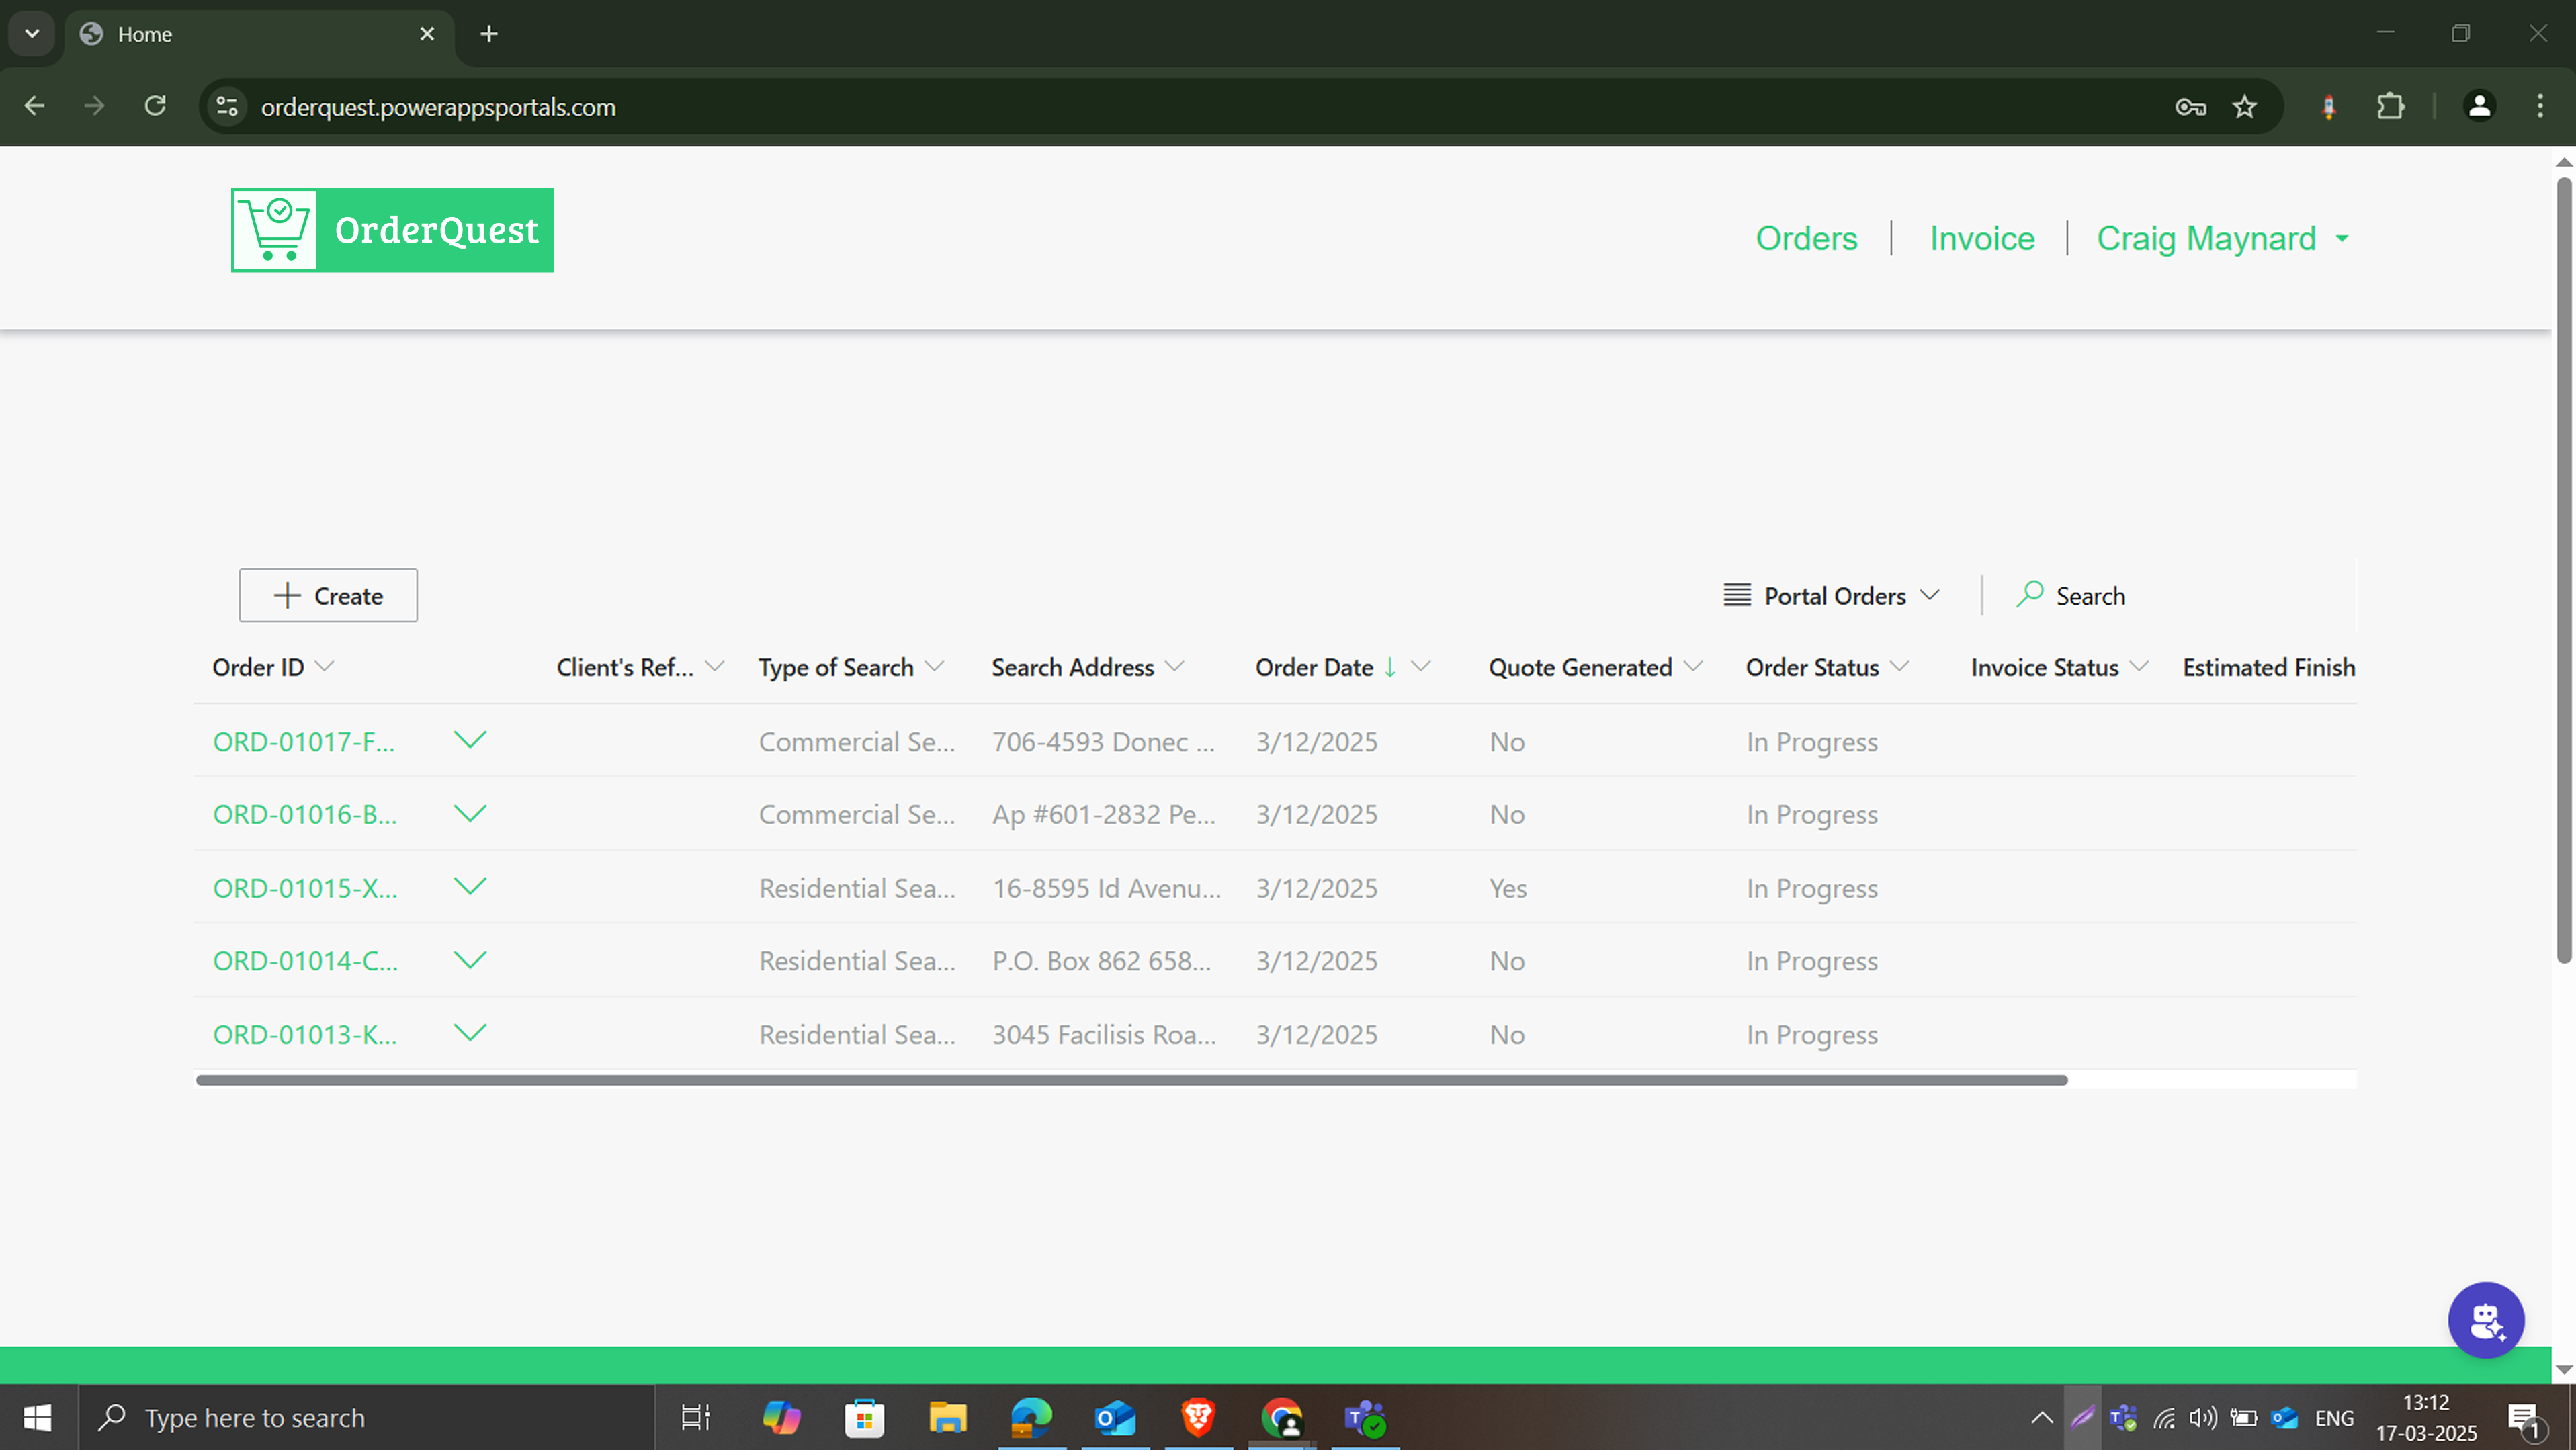
Task: Open the Chrome three-dot menu
Action: (2540, 106)
